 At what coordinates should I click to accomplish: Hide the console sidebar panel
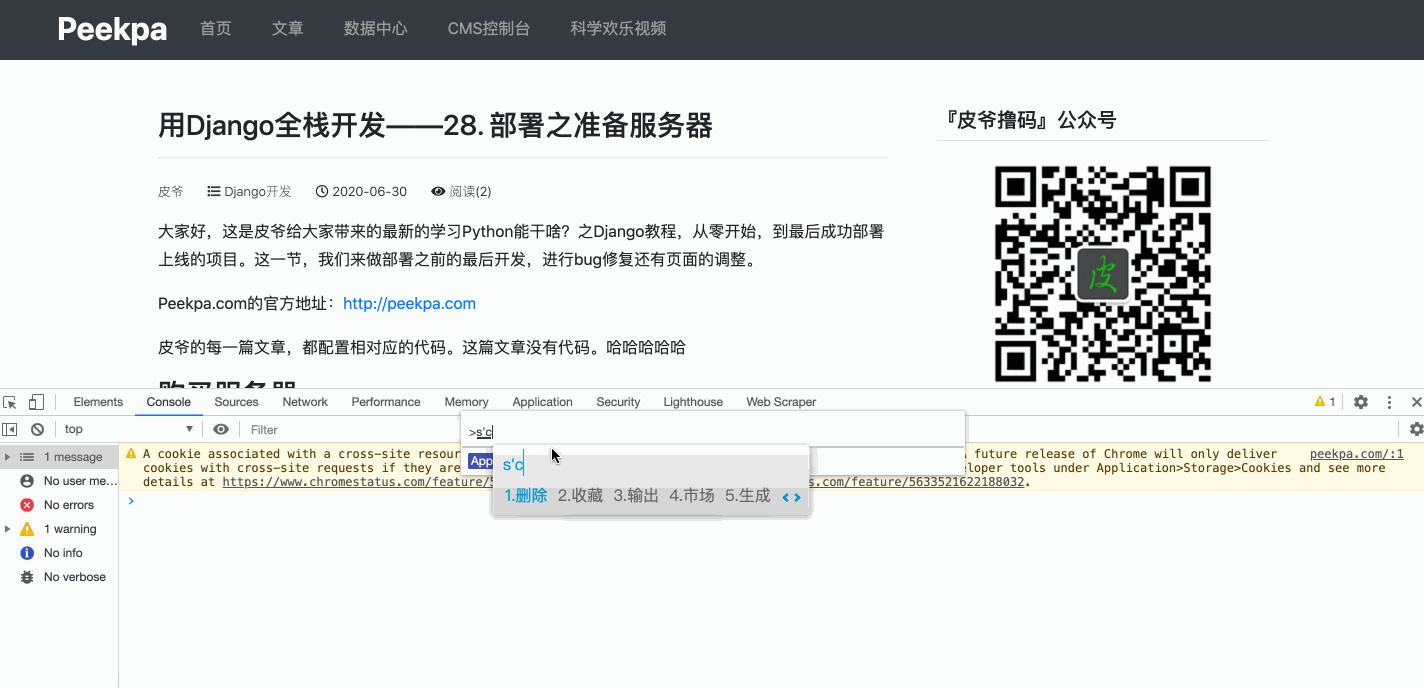[x=10, y=429]
